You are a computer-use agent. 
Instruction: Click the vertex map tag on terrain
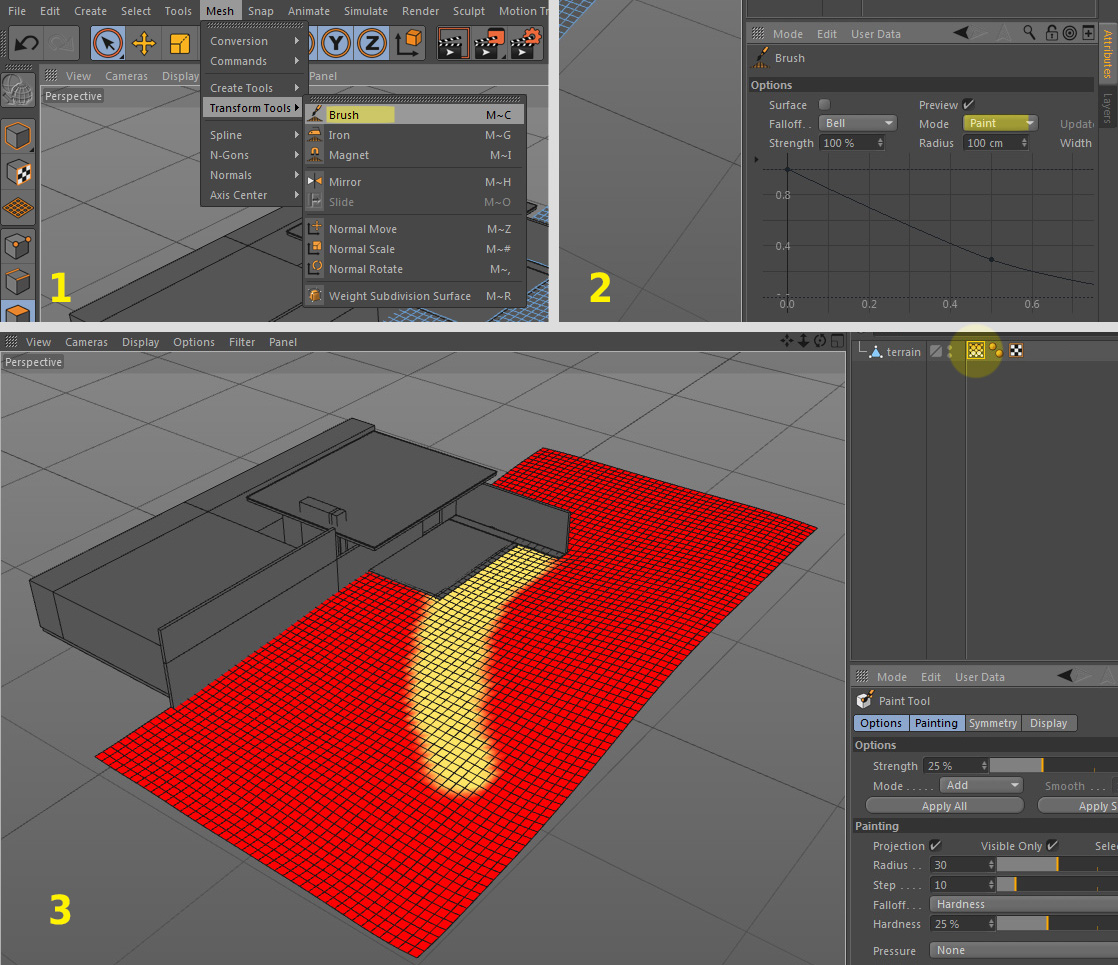[x=976, y=351]
